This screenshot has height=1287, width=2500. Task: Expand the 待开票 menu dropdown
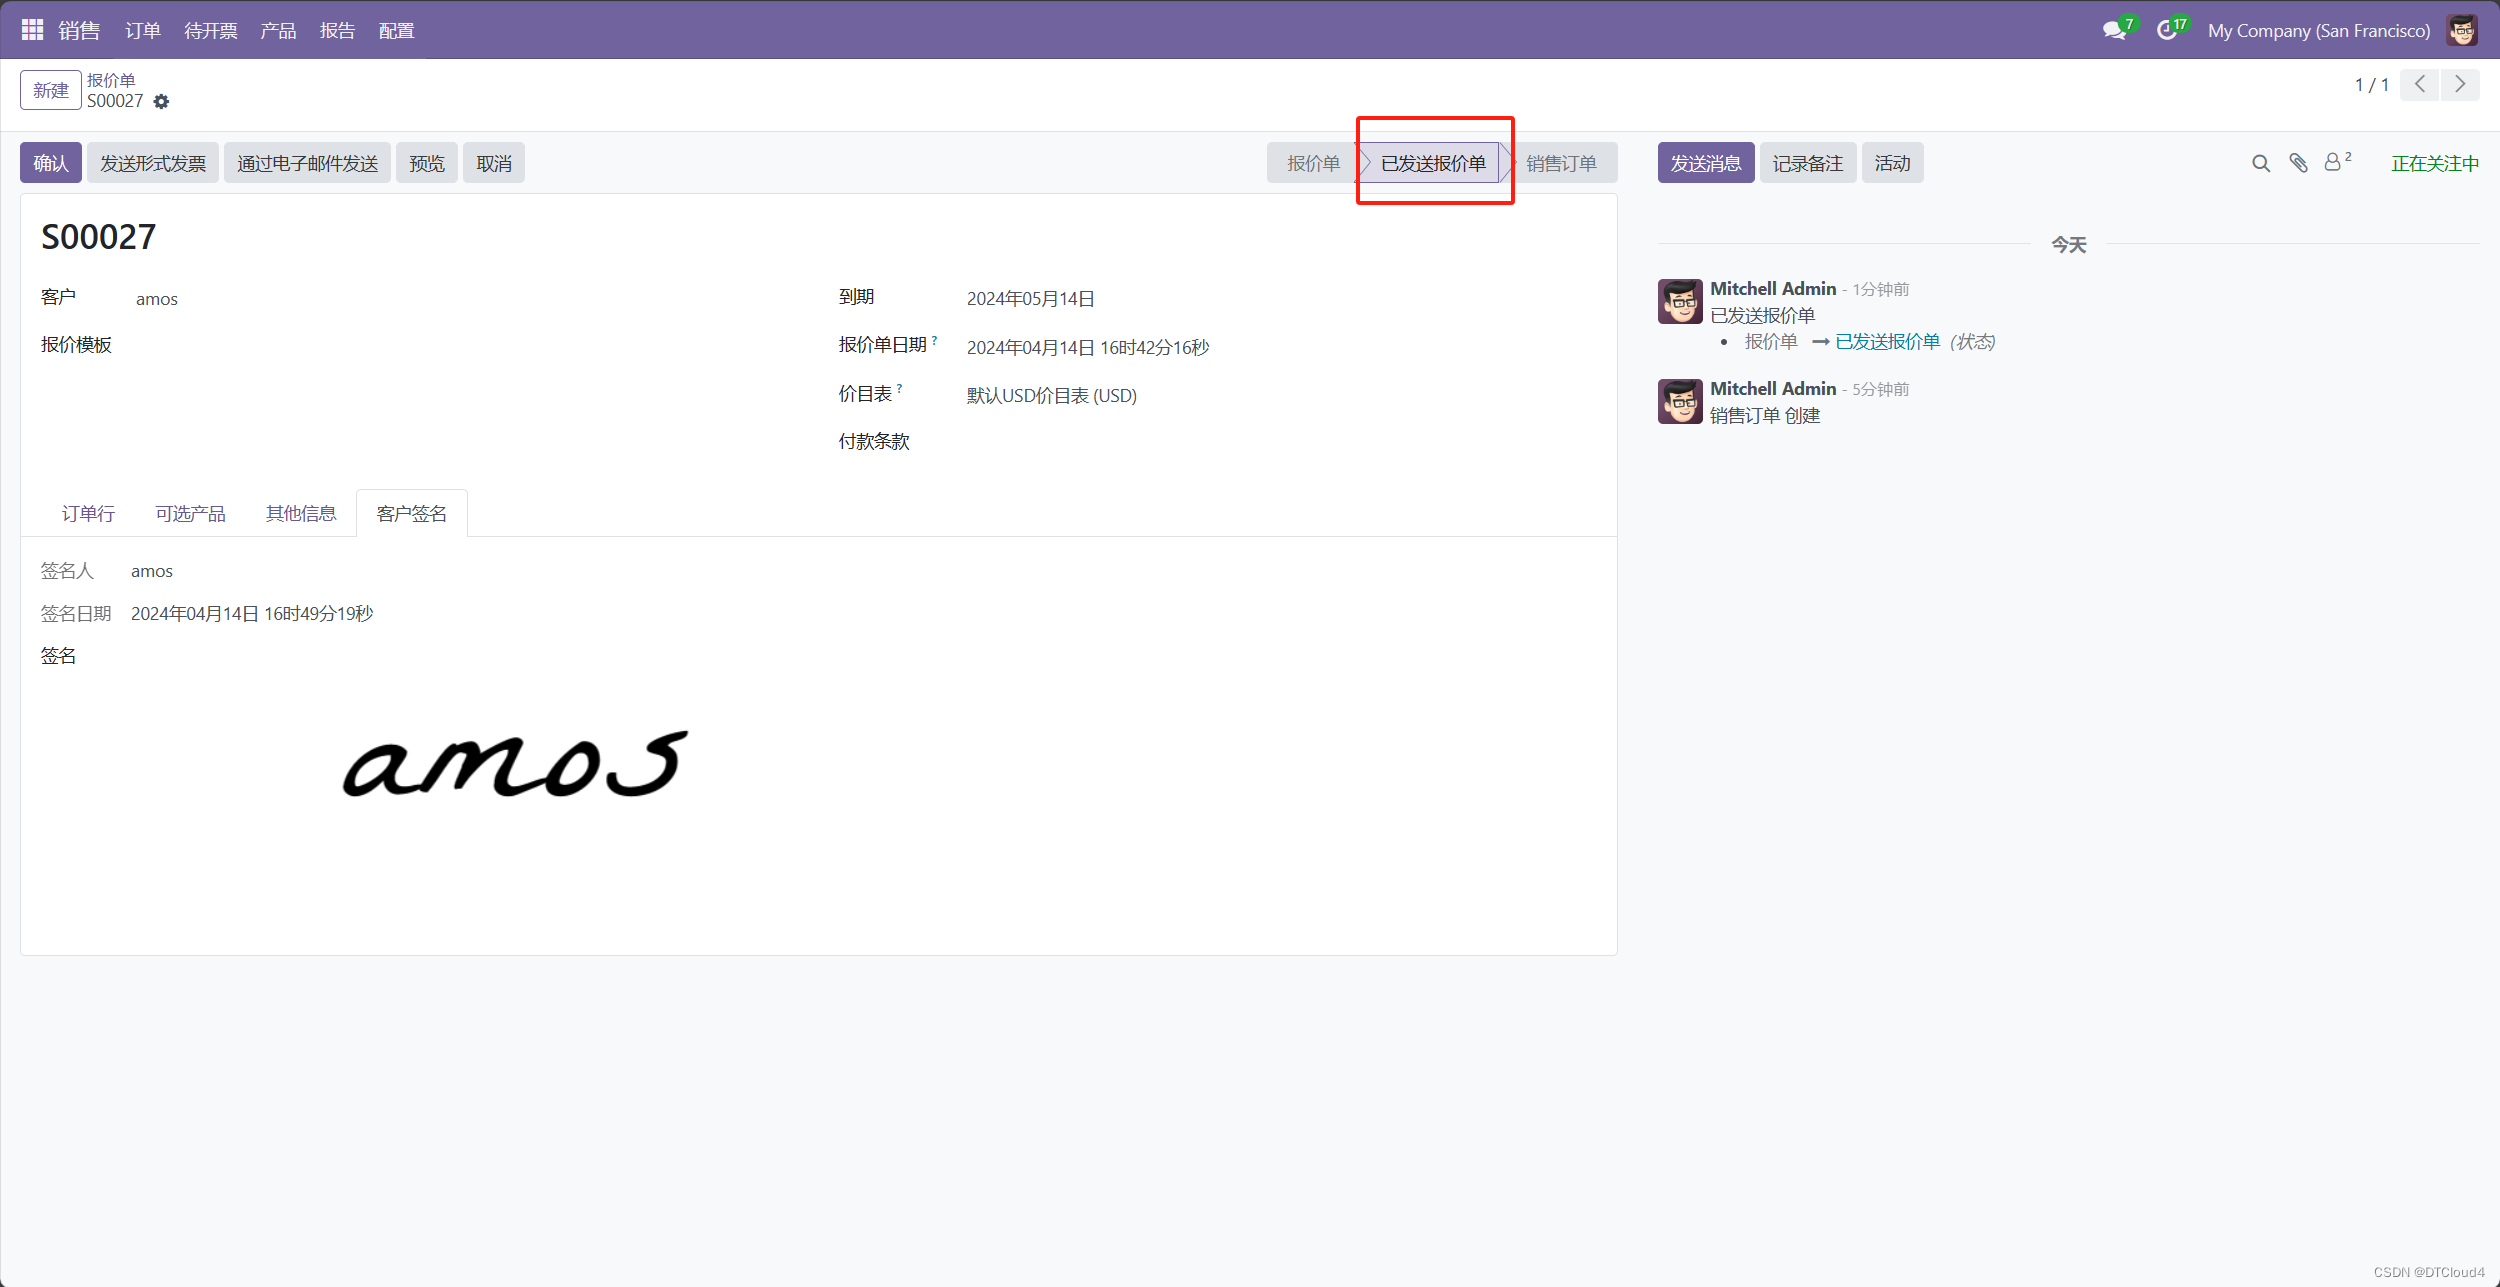211,30
